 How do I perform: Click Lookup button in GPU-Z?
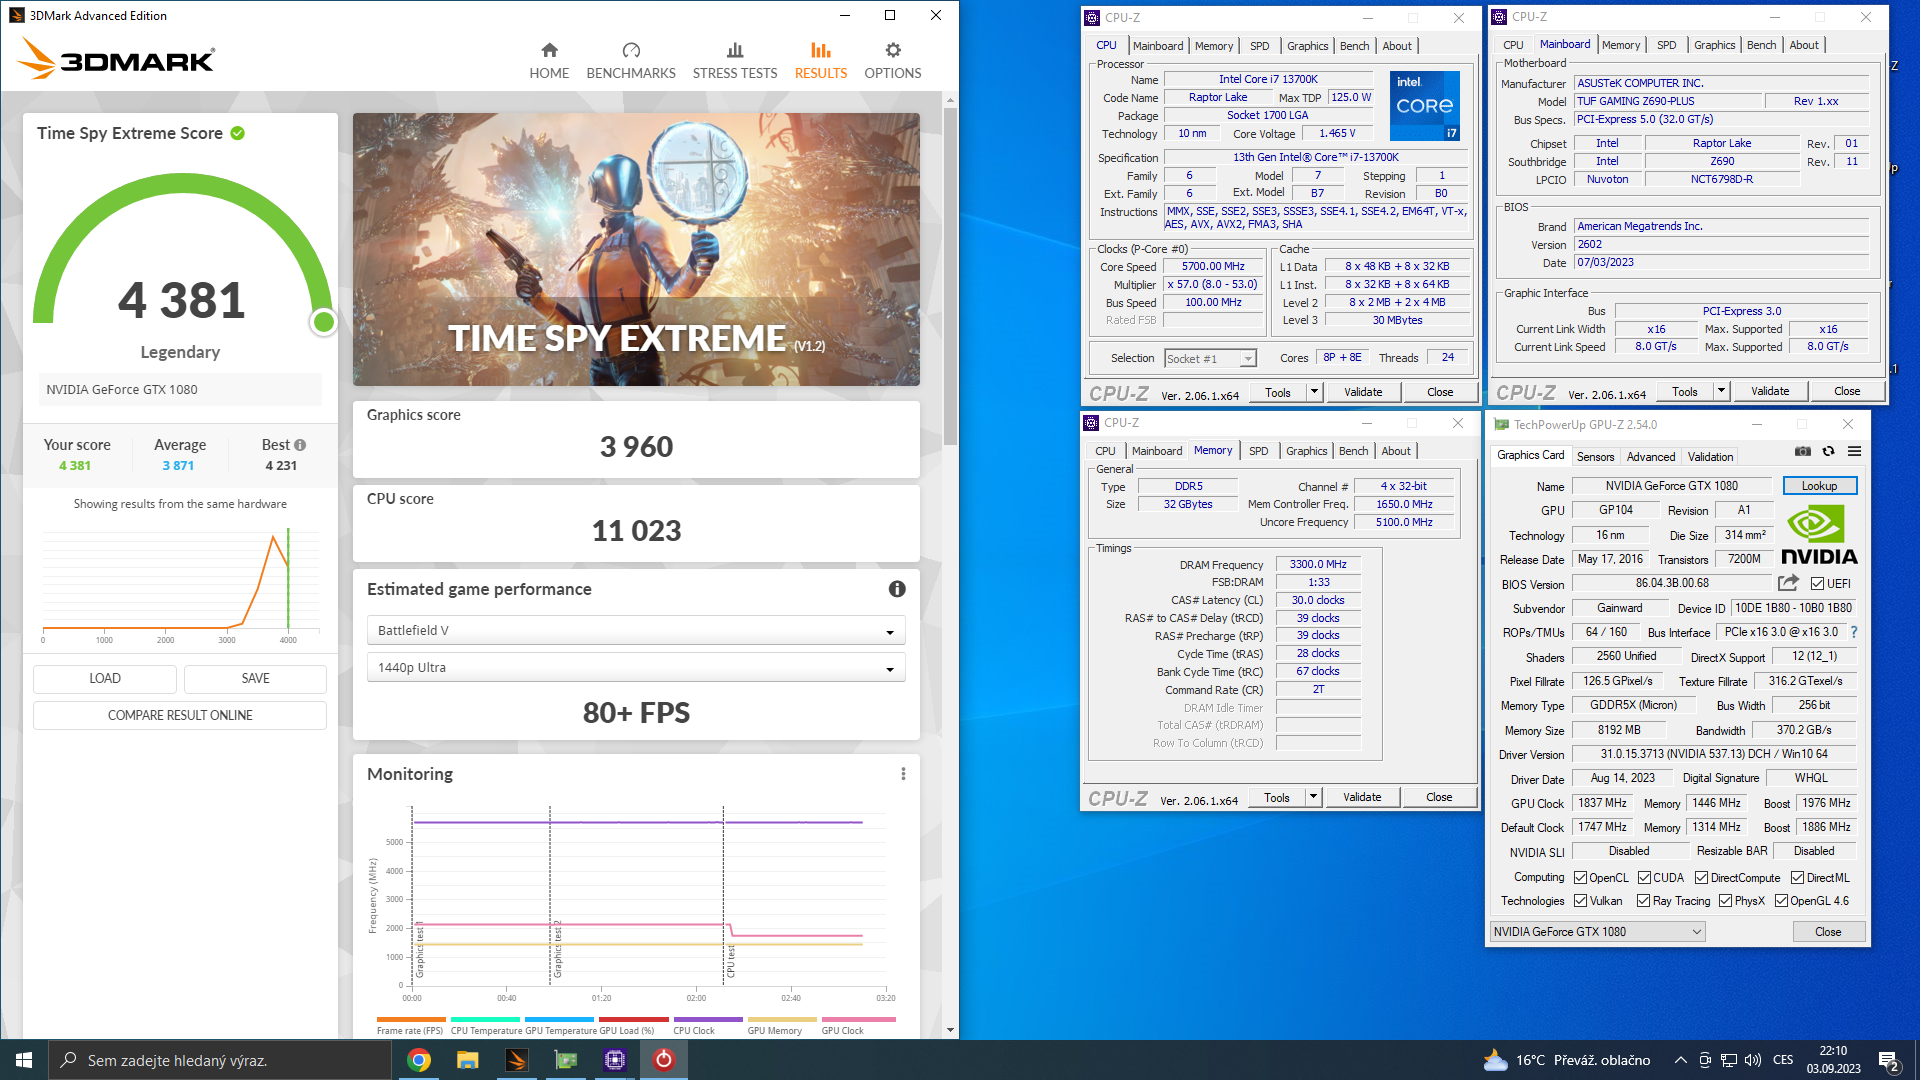pos(1820,486)
